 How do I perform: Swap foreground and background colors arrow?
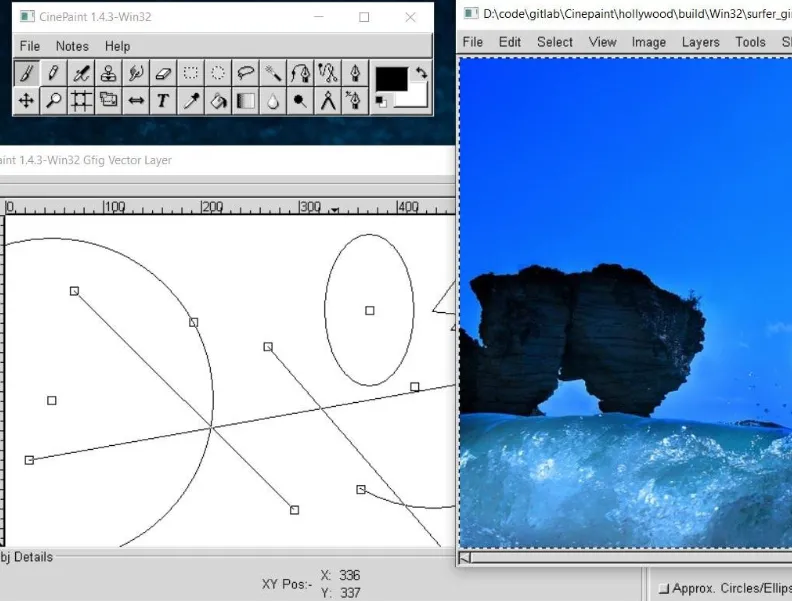421,72
